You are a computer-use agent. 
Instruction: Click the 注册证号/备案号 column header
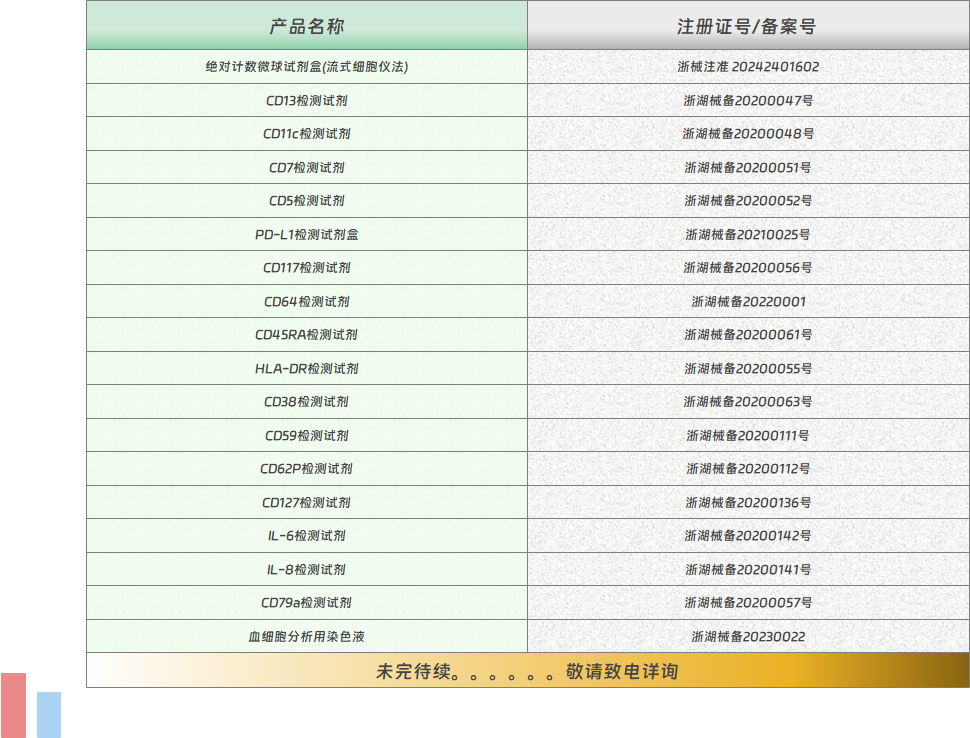(x=747, y=27)
